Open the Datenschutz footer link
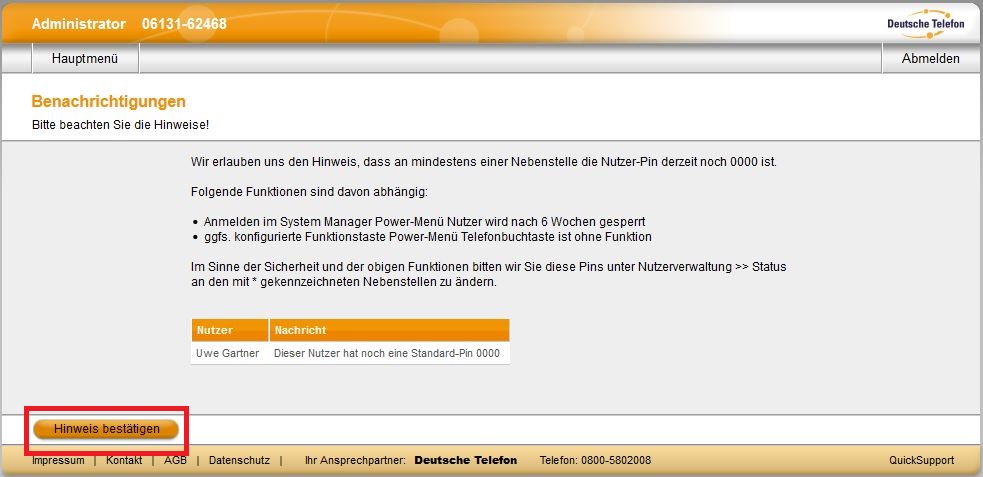The height and width of the screenshot is (477, 983). click(239, 461)
